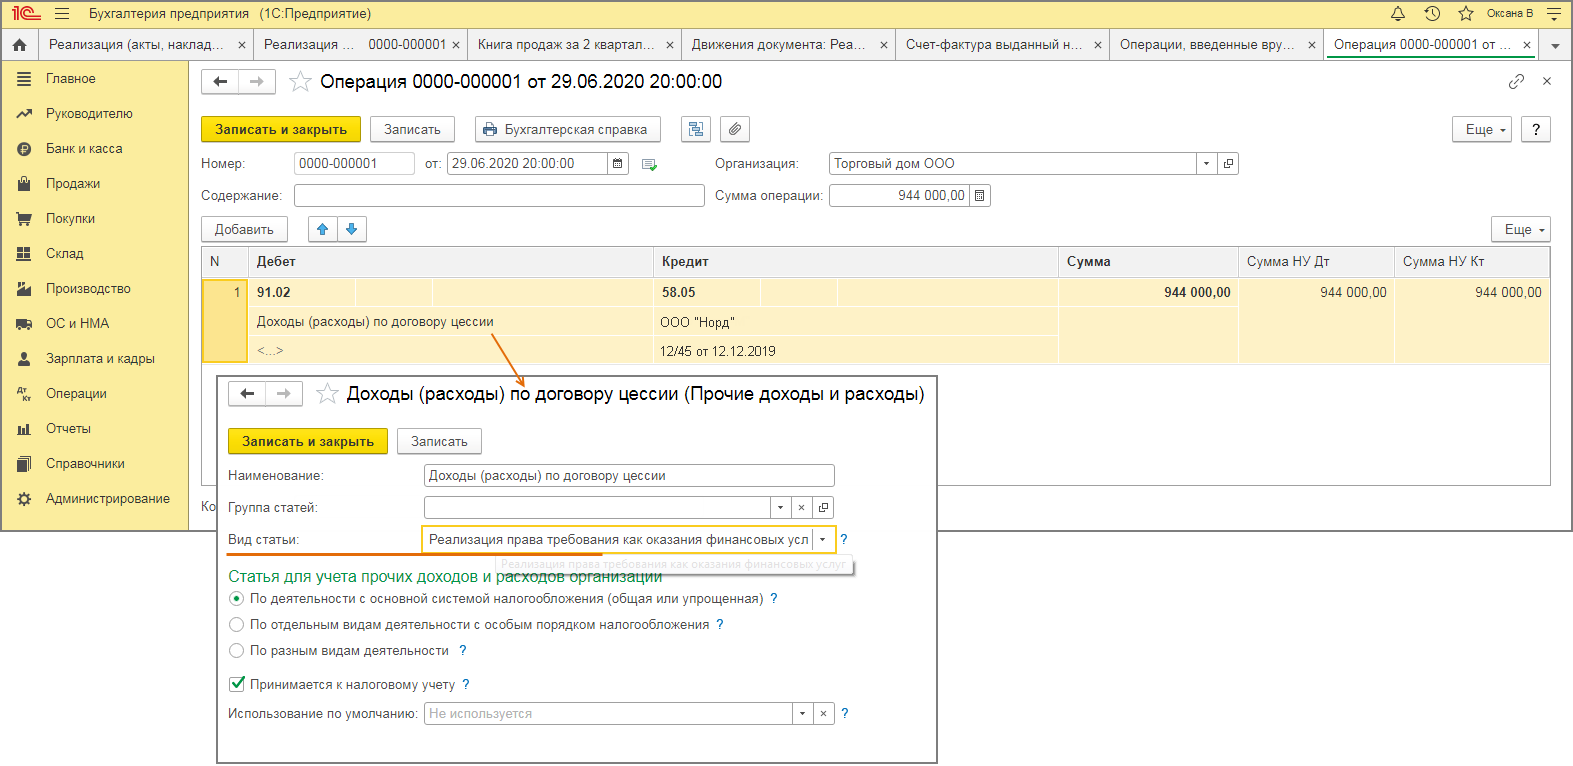Select credit account cell 58.05
This screenshot has width=1573, height=766.
click(x=707, y=293)
